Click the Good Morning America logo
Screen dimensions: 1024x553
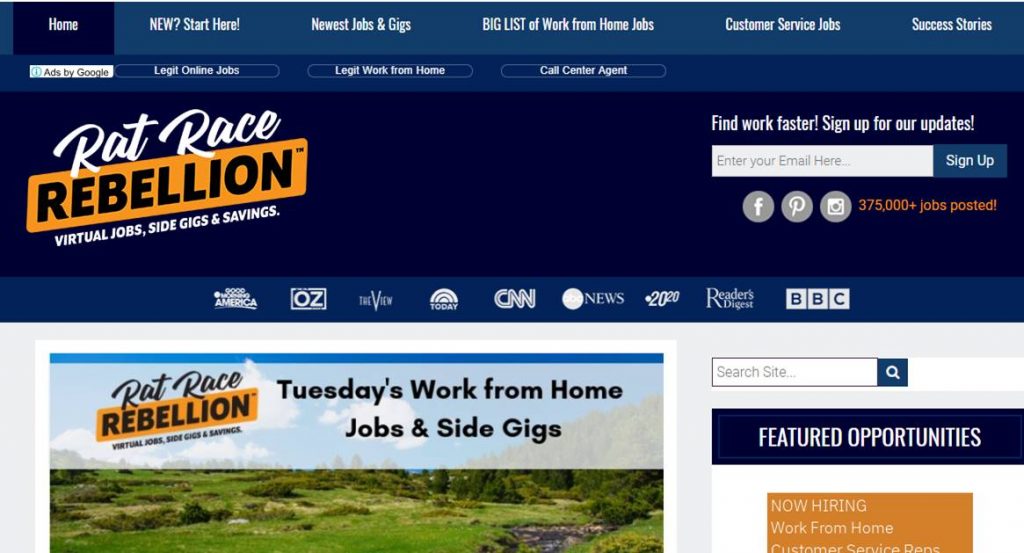click(236, 298)
